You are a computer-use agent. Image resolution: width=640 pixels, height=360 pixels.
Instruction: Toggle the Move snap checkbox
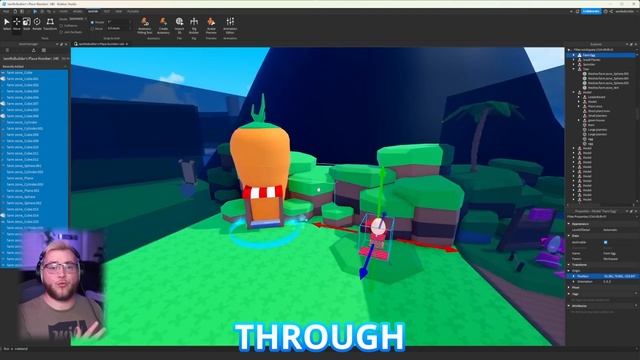click(x=92, y=29)
